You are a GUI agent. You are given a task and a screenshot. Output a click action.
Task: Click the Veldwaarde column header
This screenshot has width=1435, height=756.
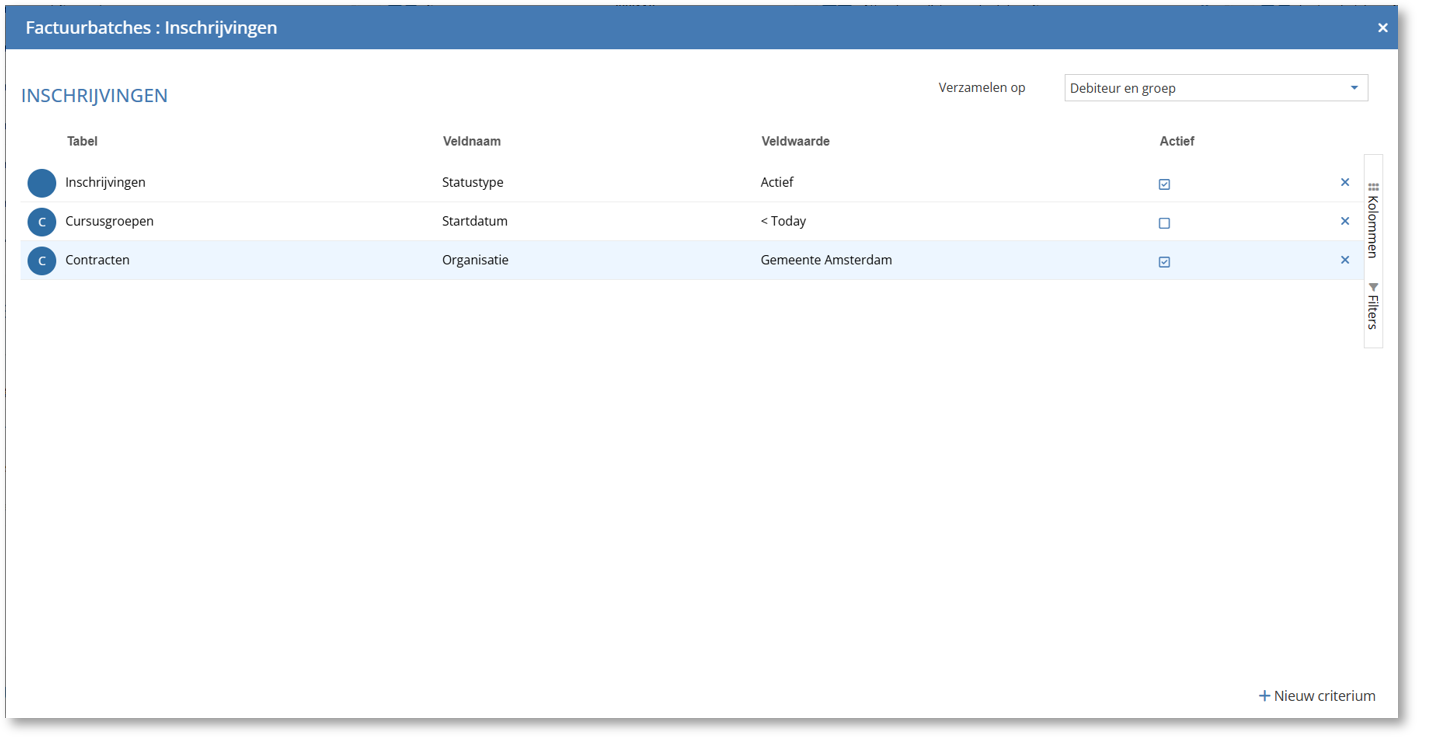(x=795, y=141)
